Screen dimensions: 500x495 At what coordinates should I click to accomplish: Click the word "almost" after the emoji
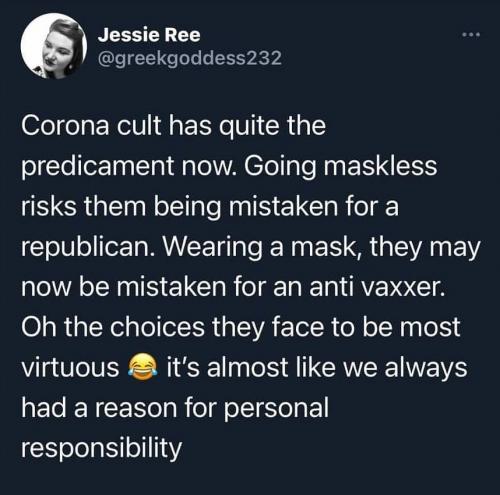point(247,368)
